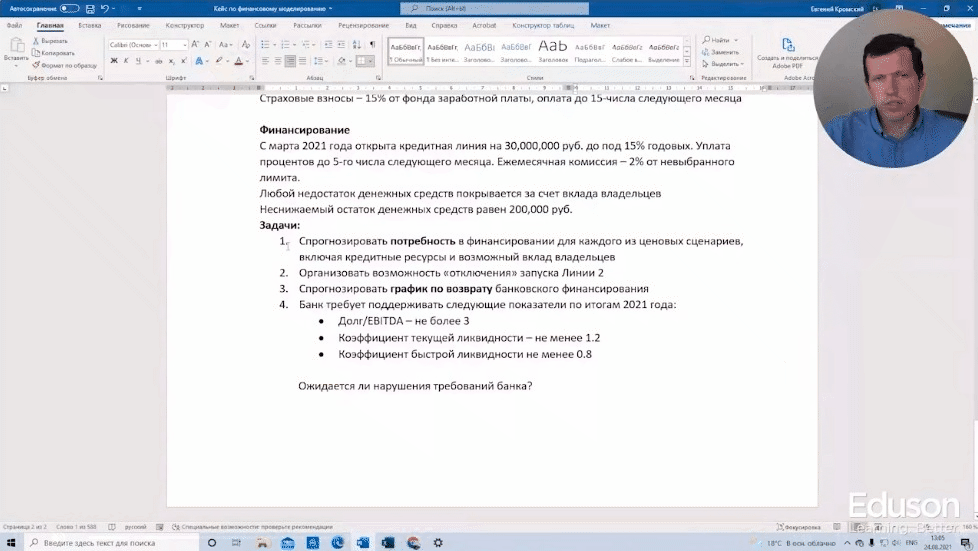978x551 pixels.
Task: Open the Quick Access Toolbar customize arrow
Action: click(x=139, y=9)
